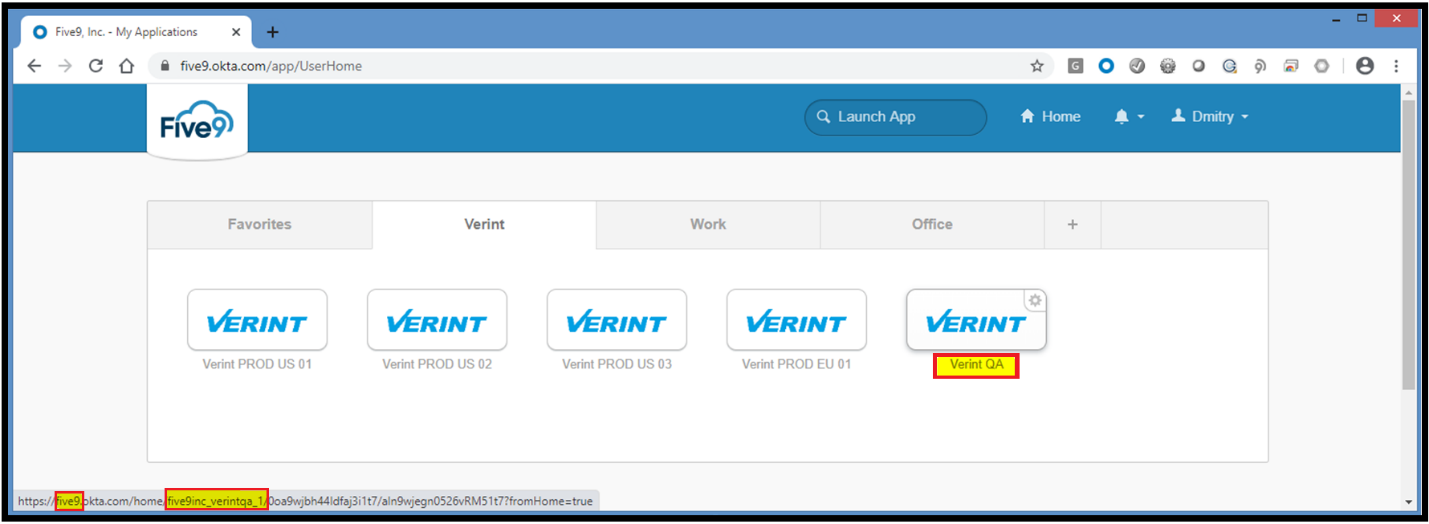Bookmark this page with the star icon
The width and height of the screenshot is (1429, 524).
point(1037,66)
